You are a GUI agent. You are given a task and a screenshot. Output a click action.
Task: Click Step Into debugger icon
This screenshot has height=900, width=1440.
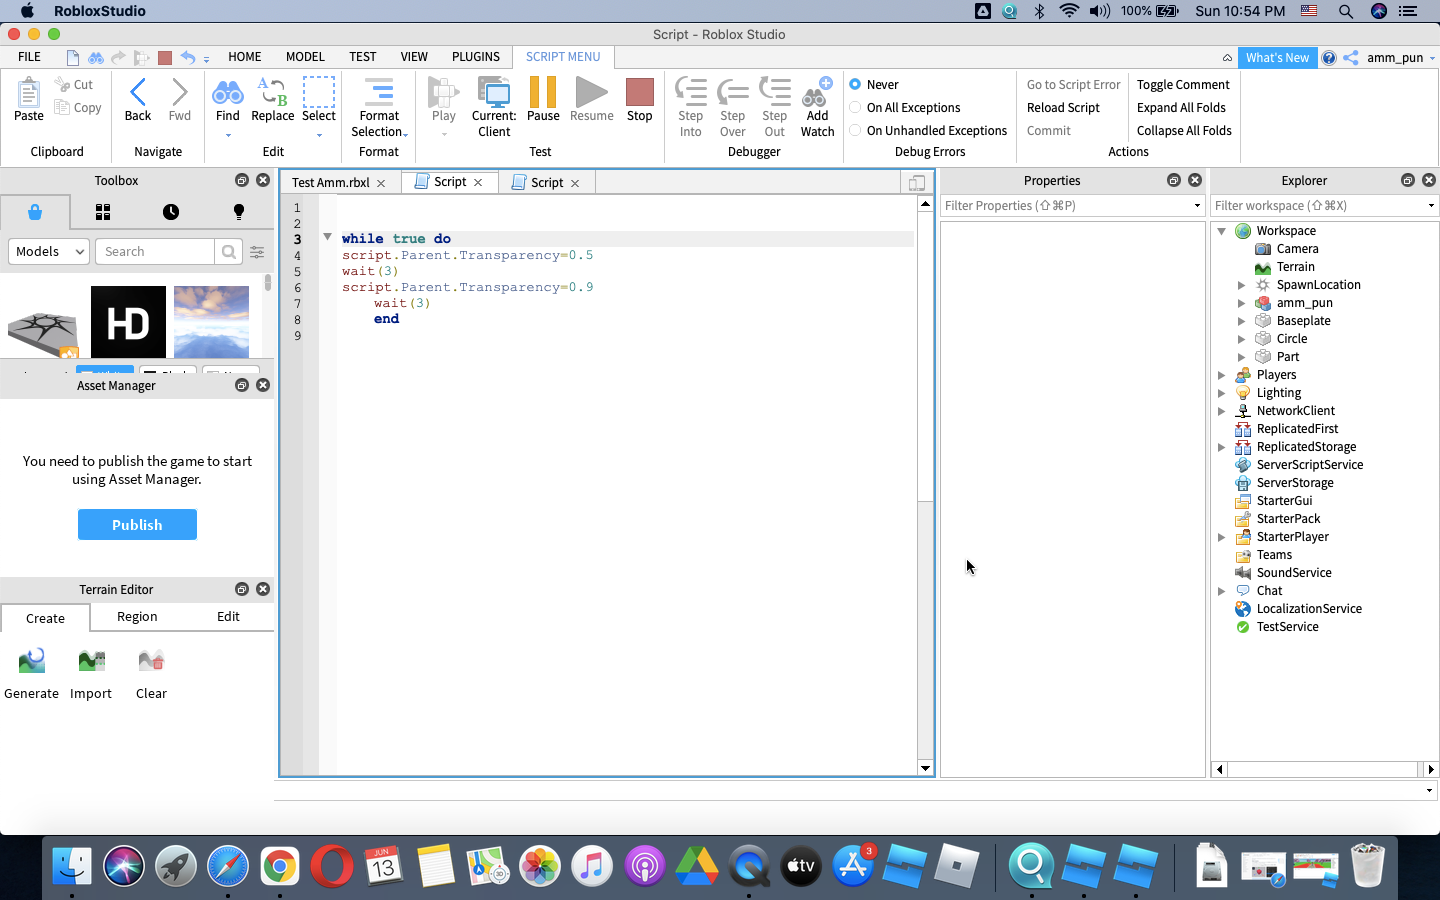(x=691, y=92)
